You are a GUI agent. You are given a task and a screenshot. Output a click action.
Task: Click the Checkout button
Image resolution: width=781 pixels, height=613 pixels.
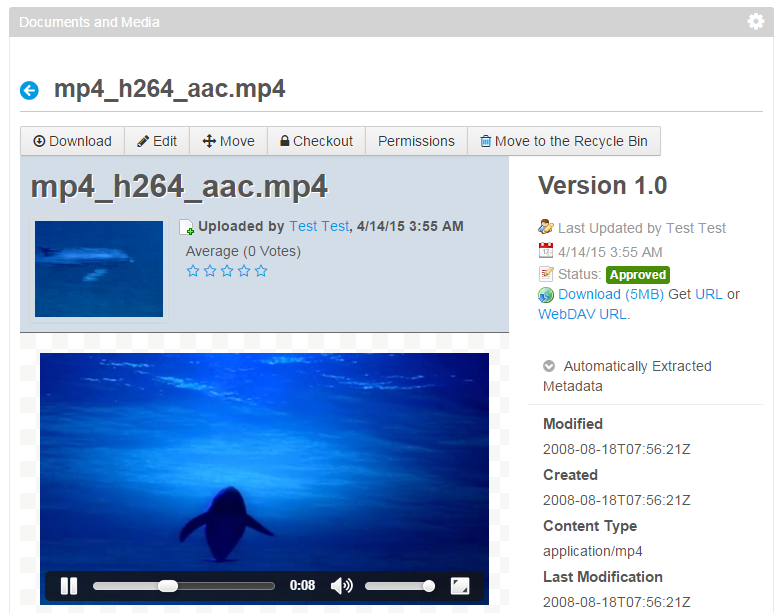[316, 141]
